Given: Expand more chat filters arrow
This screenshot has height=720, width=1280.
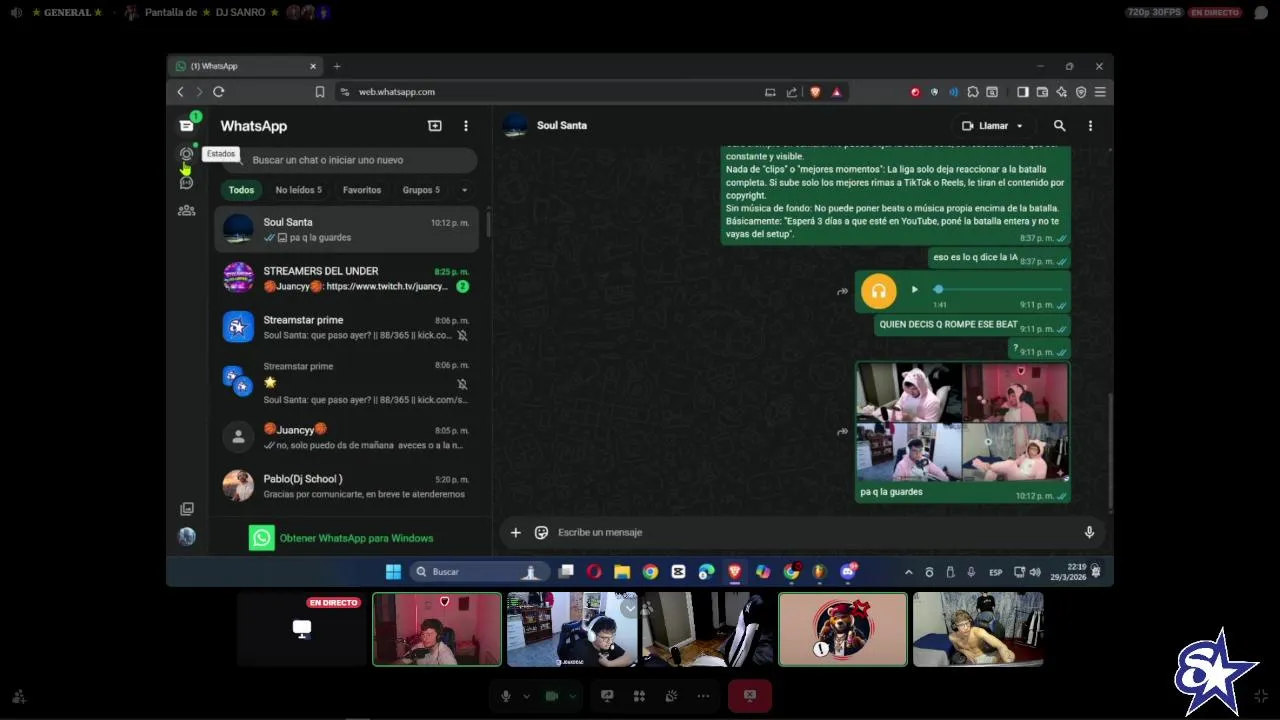Looking at the screenshot, I should pyautogui.click(x=464, y=190).
